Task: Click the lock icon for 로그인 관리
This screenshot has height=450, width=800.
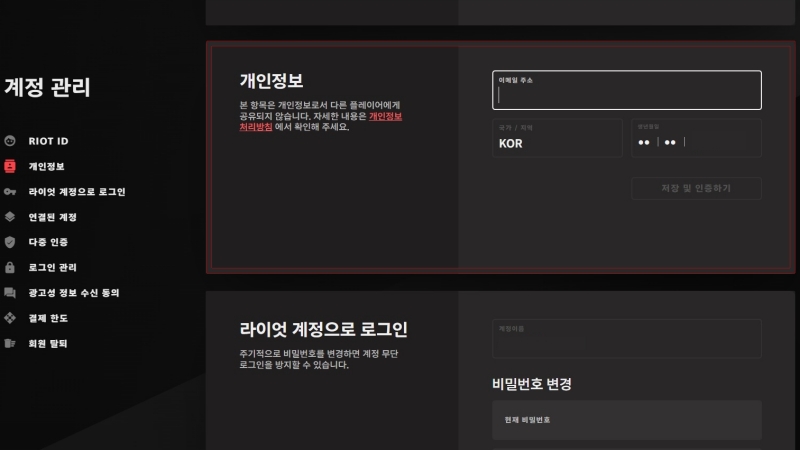Action: (10, 267)
